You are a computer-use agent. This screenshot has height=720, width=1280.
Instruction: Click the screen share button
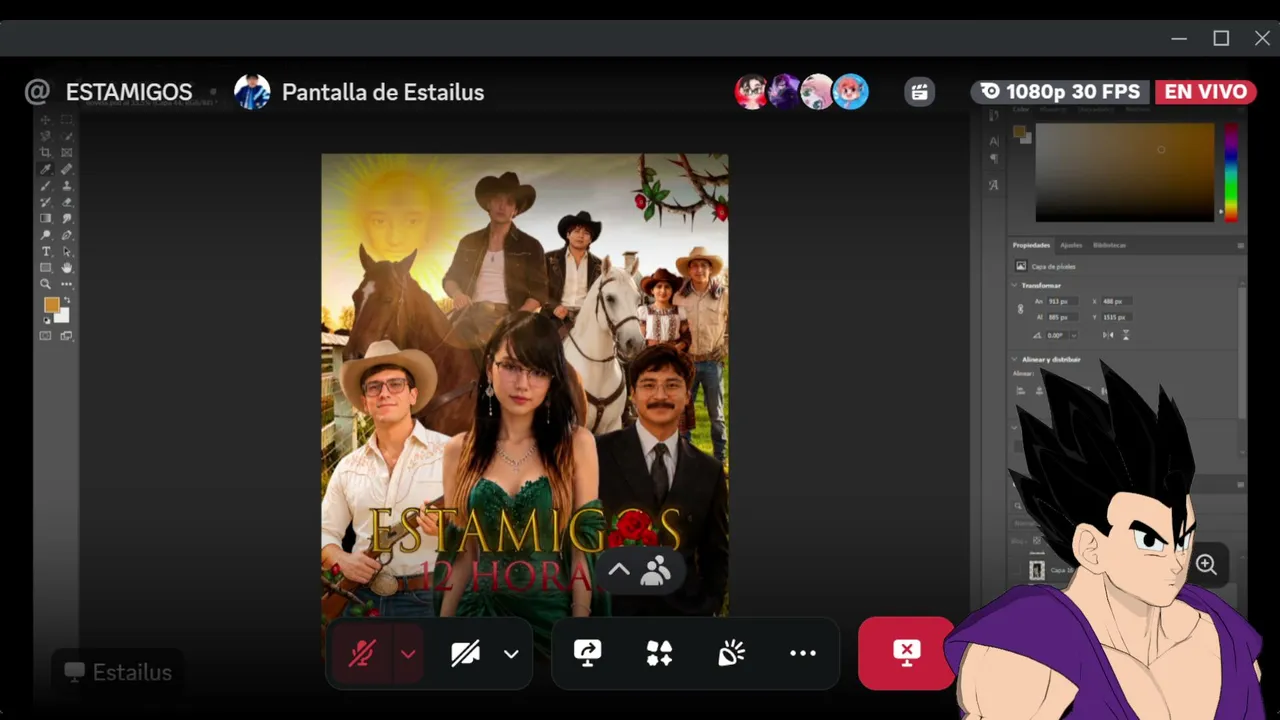click(x=587, y=653)
